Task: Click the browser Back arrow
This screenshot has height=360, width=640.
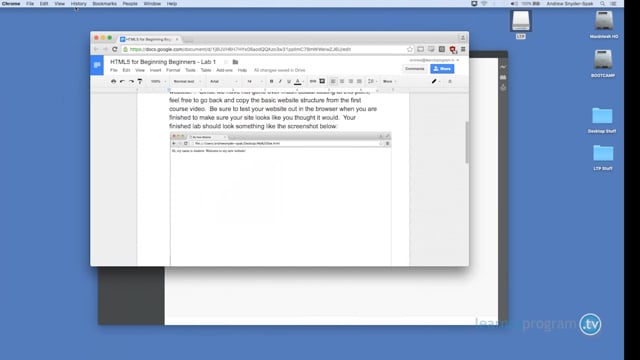Action: click(96, 49)
